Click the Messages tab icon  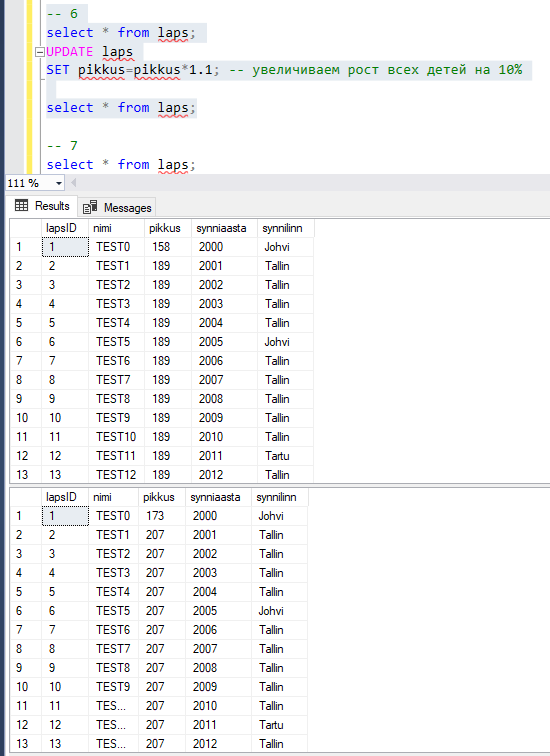tap(90, 207)
